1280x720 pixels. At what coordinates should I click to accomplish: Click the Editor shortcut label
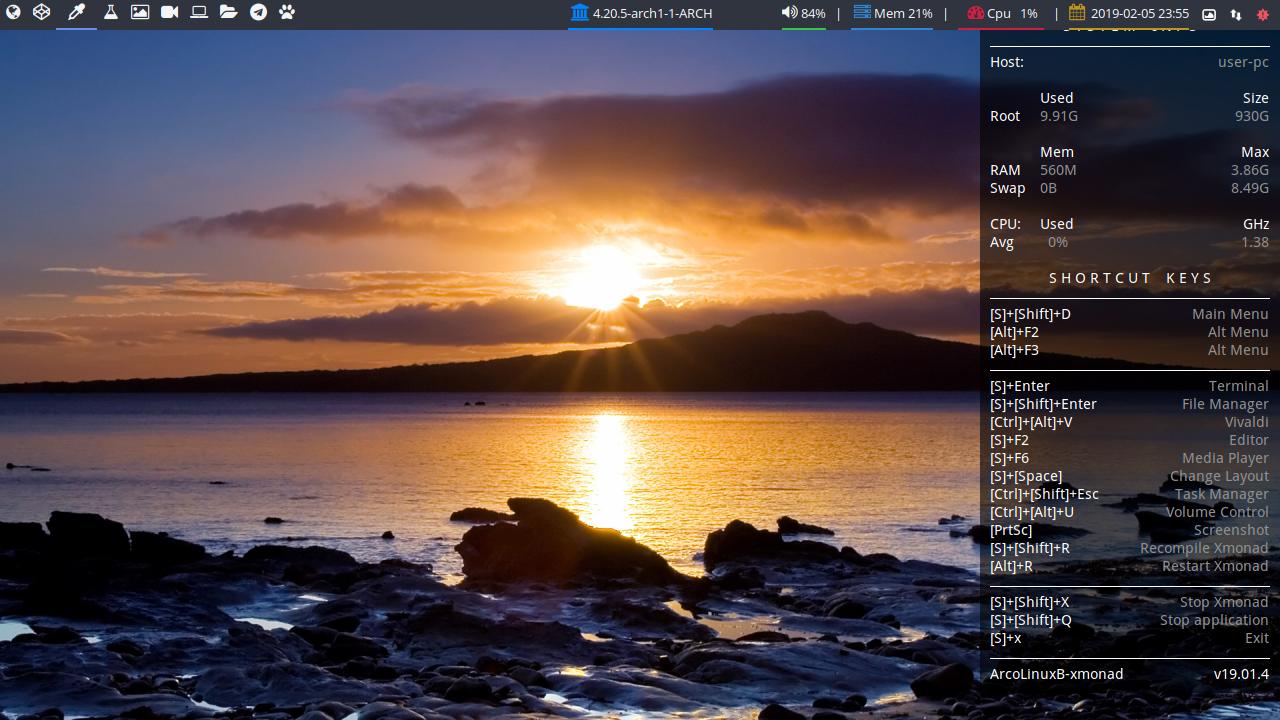(x=1248, y=440)
